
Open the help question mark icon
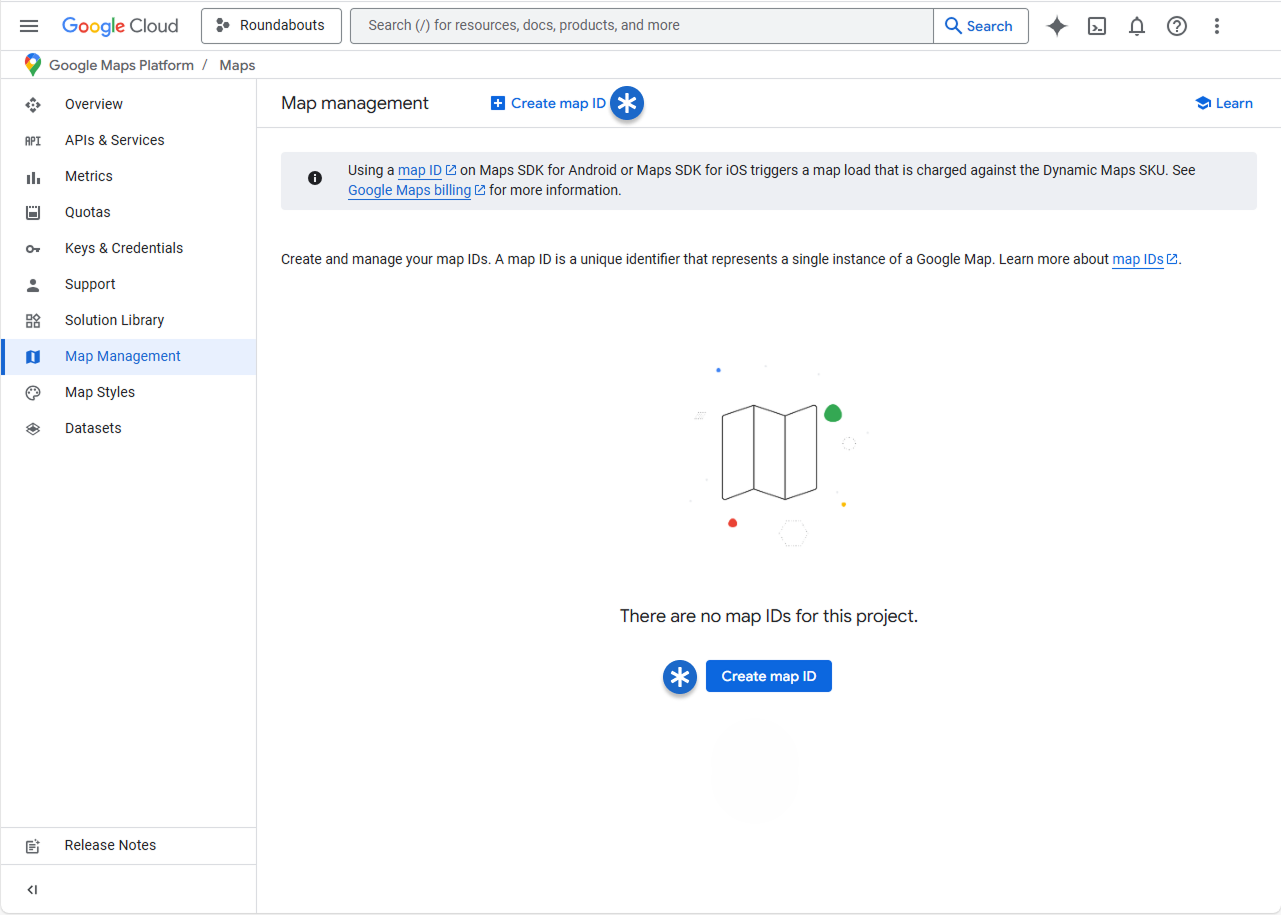pos(1177,26)
